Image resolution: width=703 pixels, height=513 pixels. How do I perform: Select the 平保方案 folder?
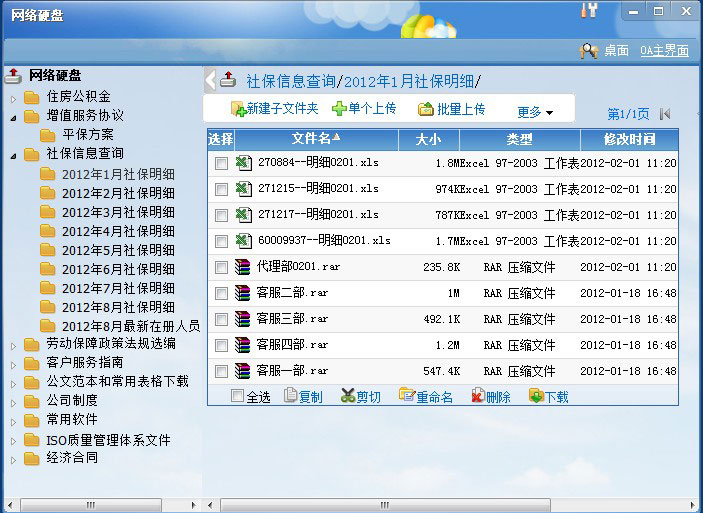(x=88, y=134)
